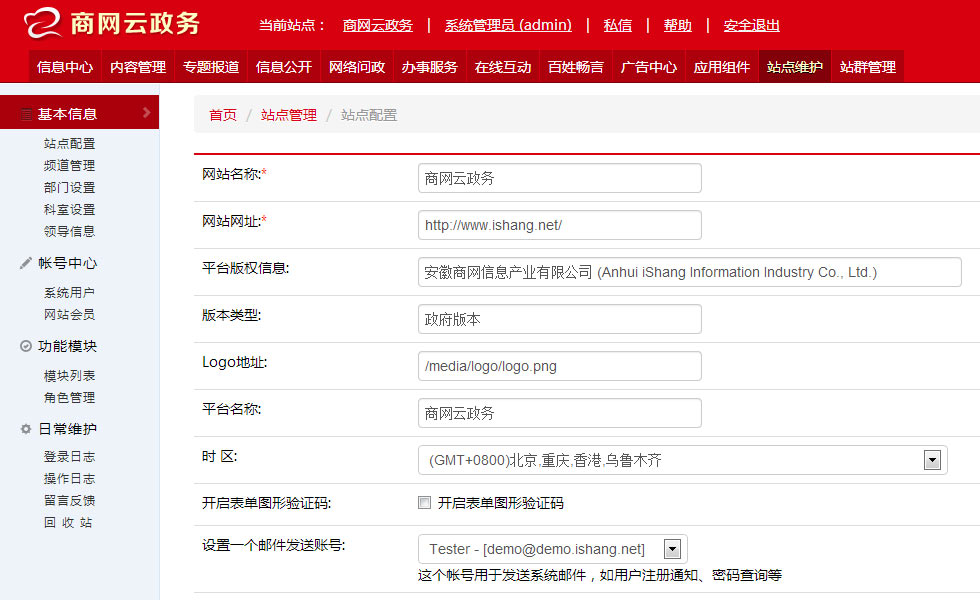Open 站点配置 in the sidebar

pyautogui.click(x=69, y=144)
